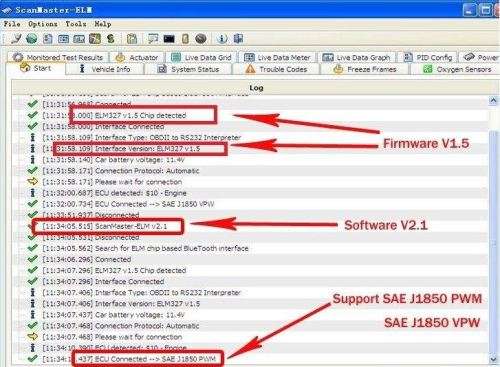
Task: Click the log scrollbar down arrow
Action: click(493, 359)
